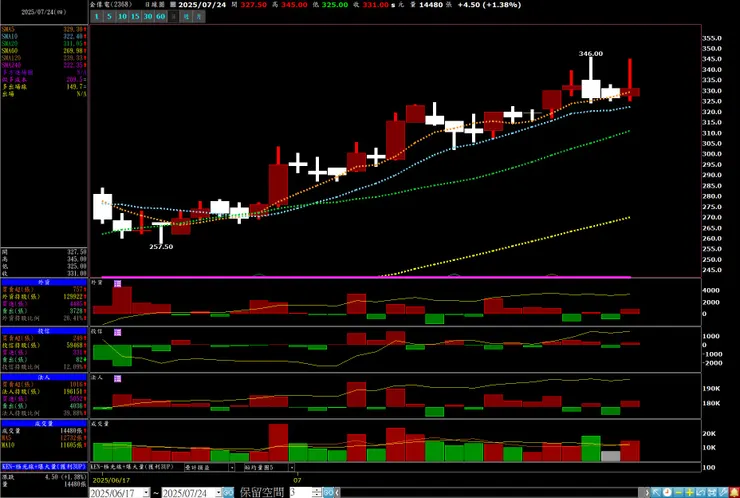Click the SMA5 legend row
Viewport: 740px width, 498px height.
pyautogui.click(x=44, y=29)
